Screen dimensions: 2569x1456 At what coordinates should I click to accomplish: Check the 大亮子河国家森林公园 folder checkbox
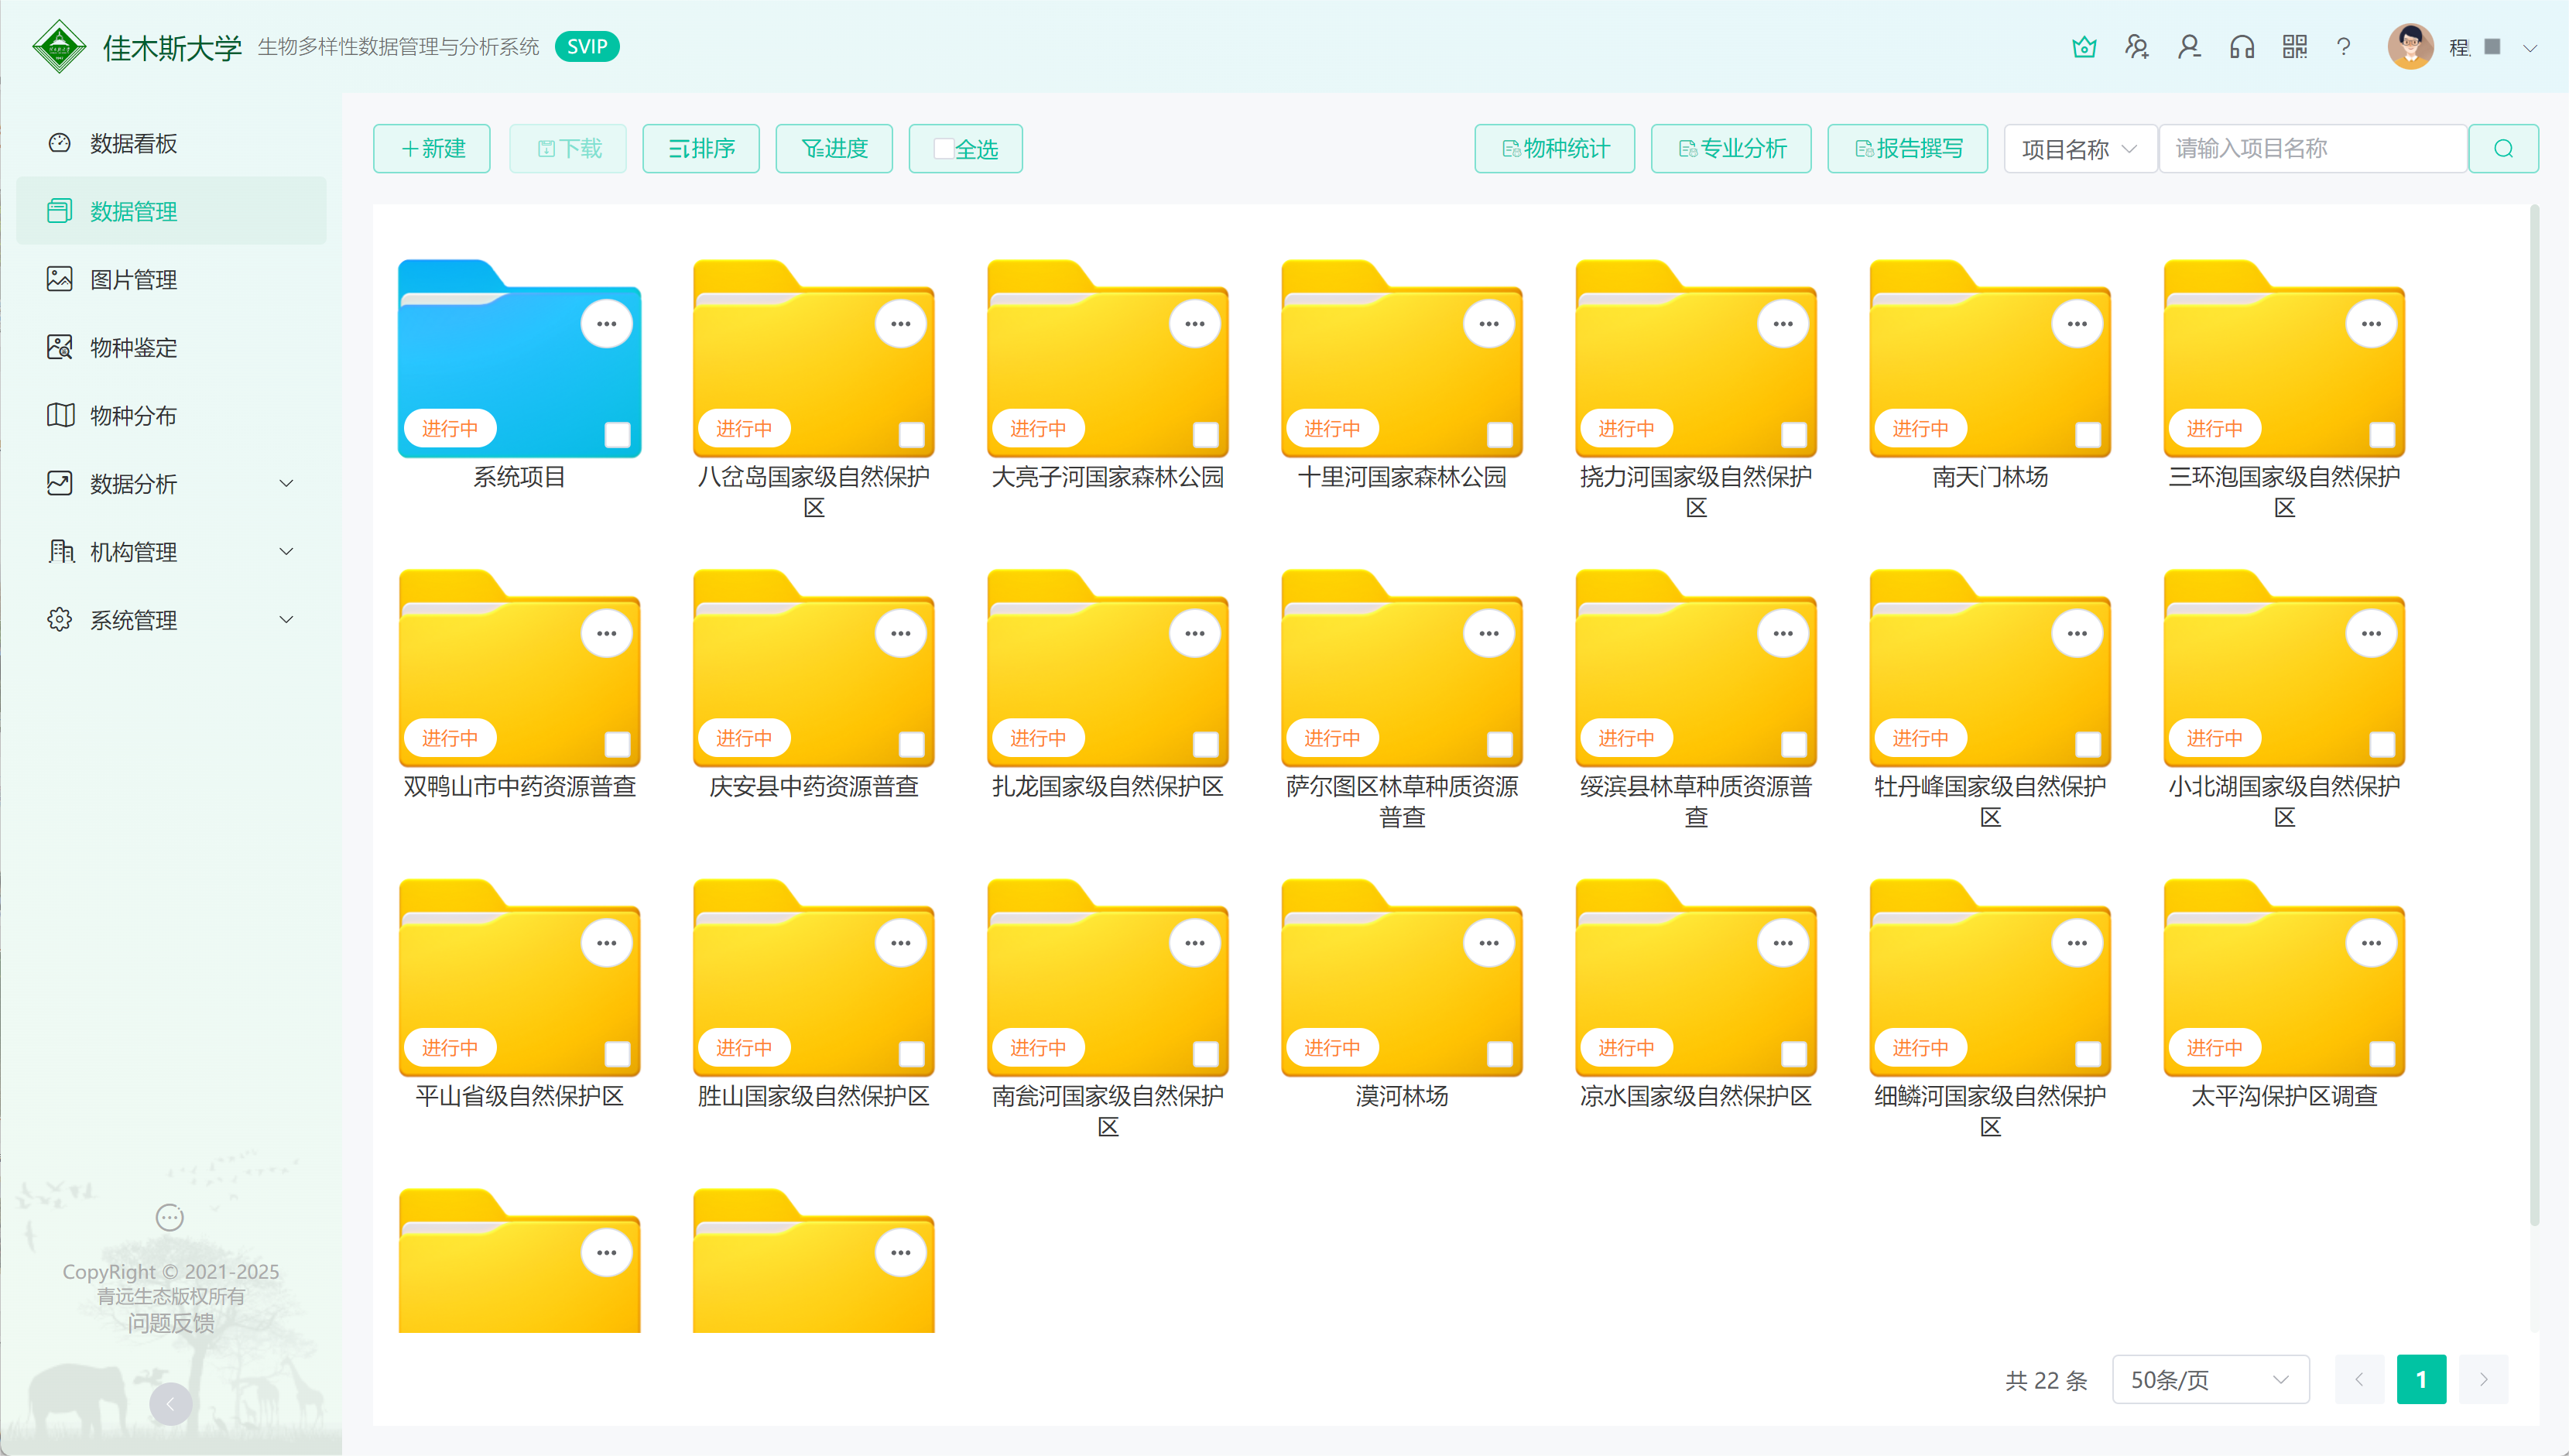pyautogui.click(x=1206, y=435)
